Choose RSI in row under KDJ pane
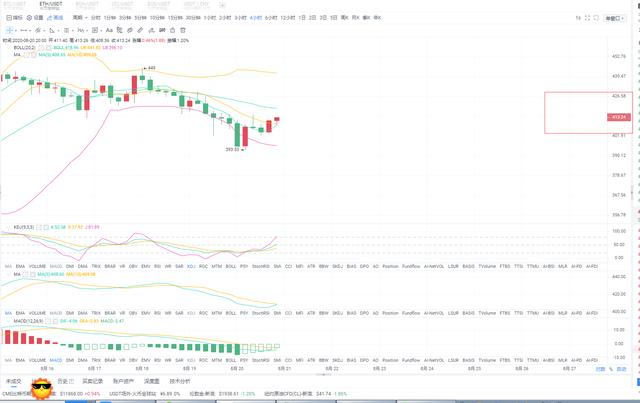640x403 pixels. [157, 266]
